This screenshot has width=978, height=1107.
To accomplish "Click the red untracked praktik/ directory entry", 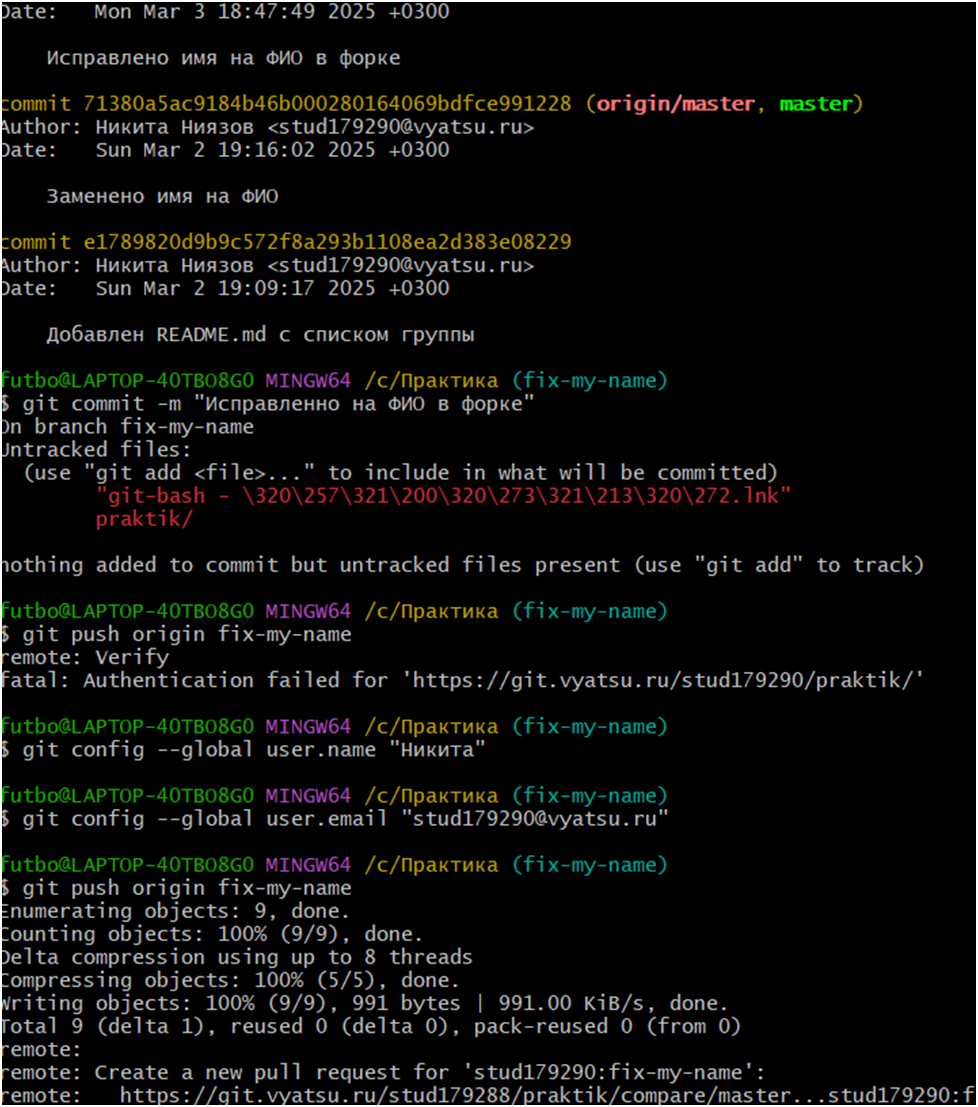I will coord(144,519).
